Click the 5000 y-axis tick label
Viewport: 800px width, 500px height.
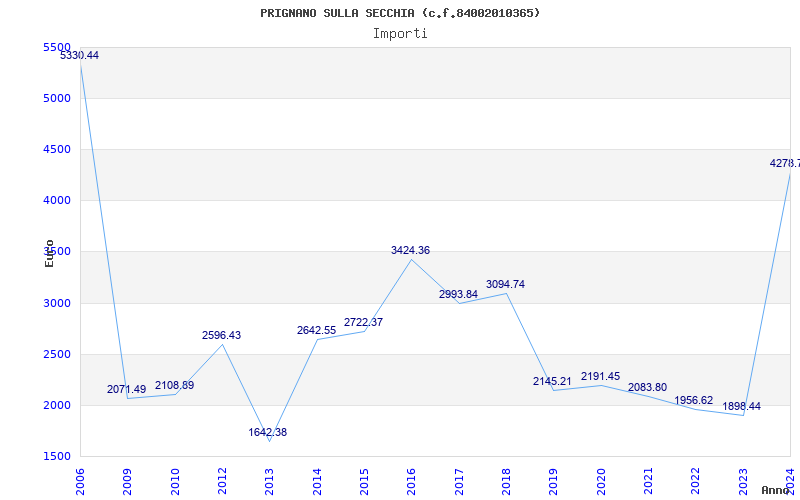(57, 98)
